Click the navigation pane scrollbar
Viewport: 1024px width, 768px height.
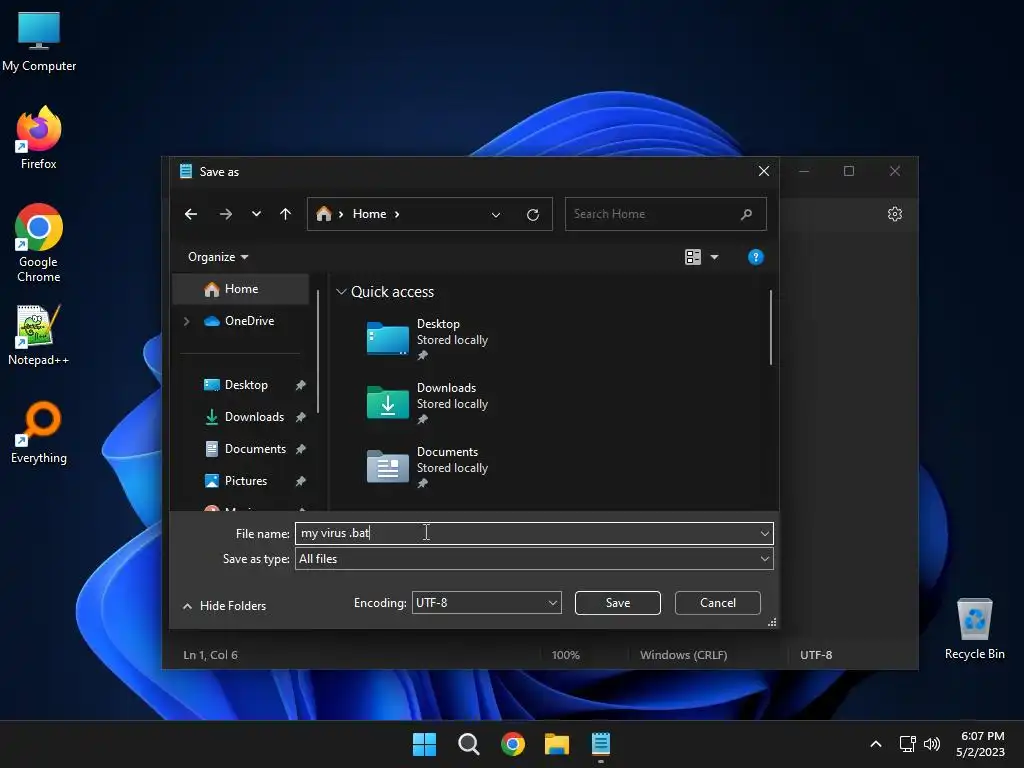(318, 351)
